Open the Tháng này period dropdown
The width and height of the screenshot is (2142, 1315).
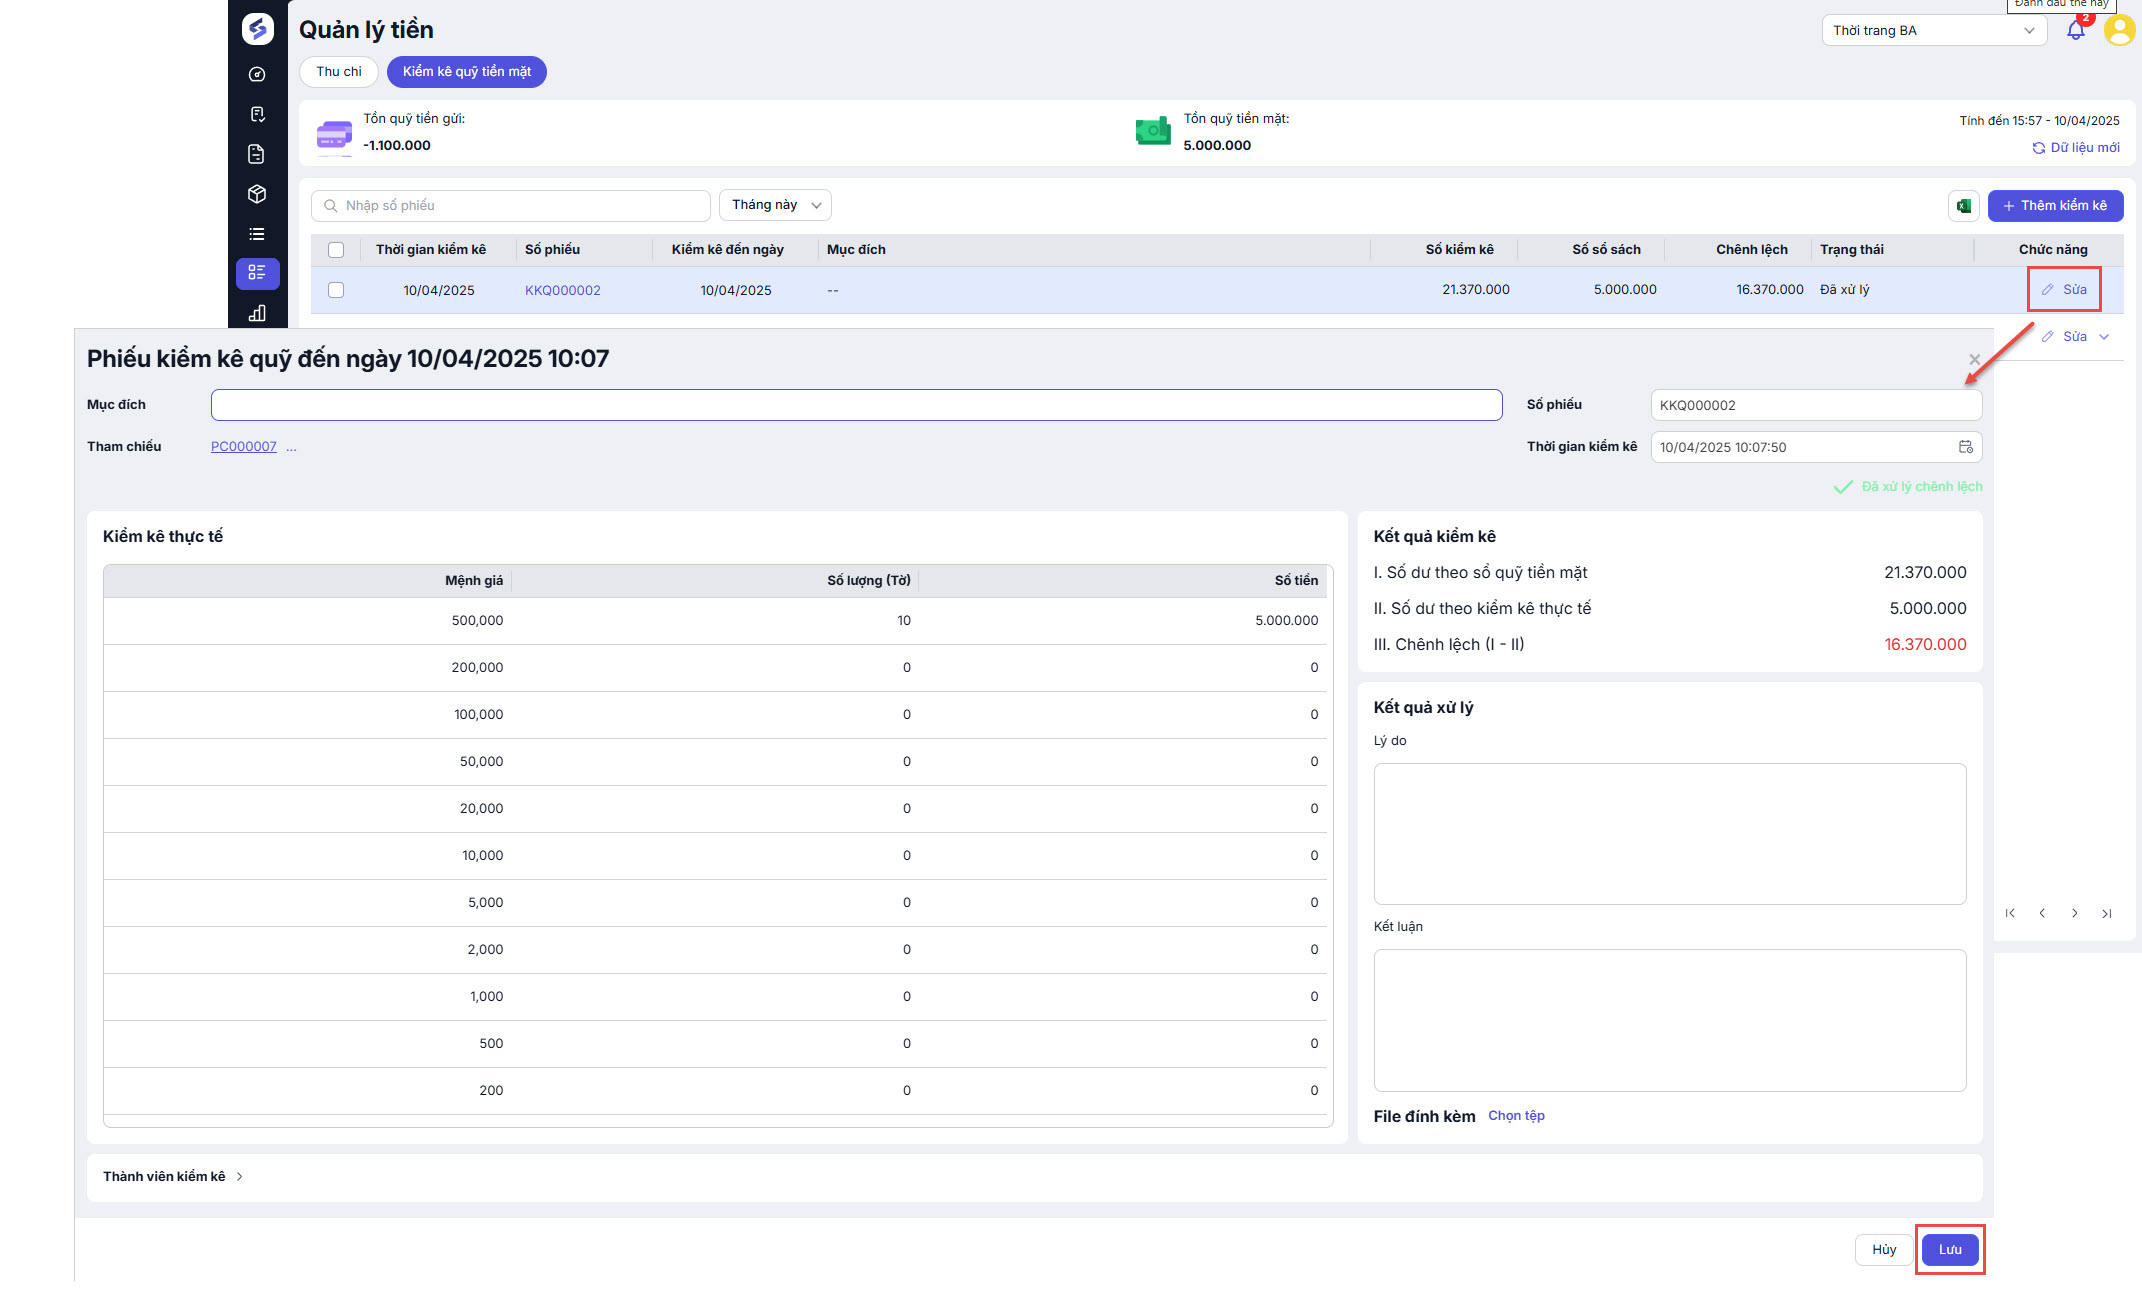775,205
